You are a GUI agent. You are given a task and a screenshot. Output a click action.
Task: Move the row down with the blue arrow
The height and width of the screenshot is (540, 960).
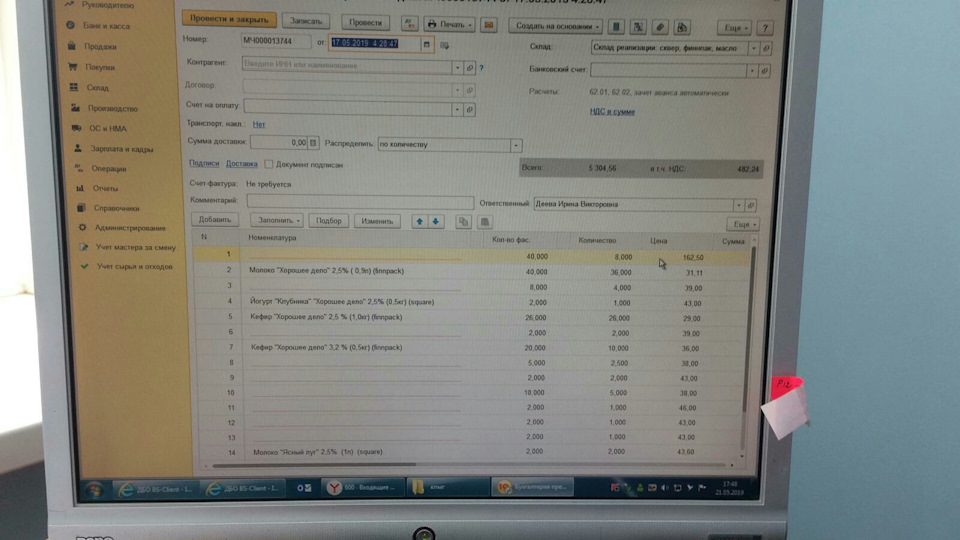click(x=435, y=222)
